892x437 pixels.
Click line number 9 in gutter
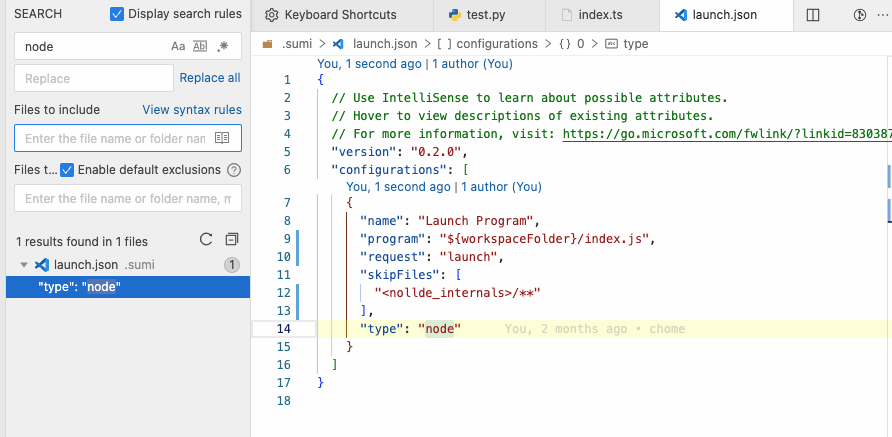click(x=287, y=238)
